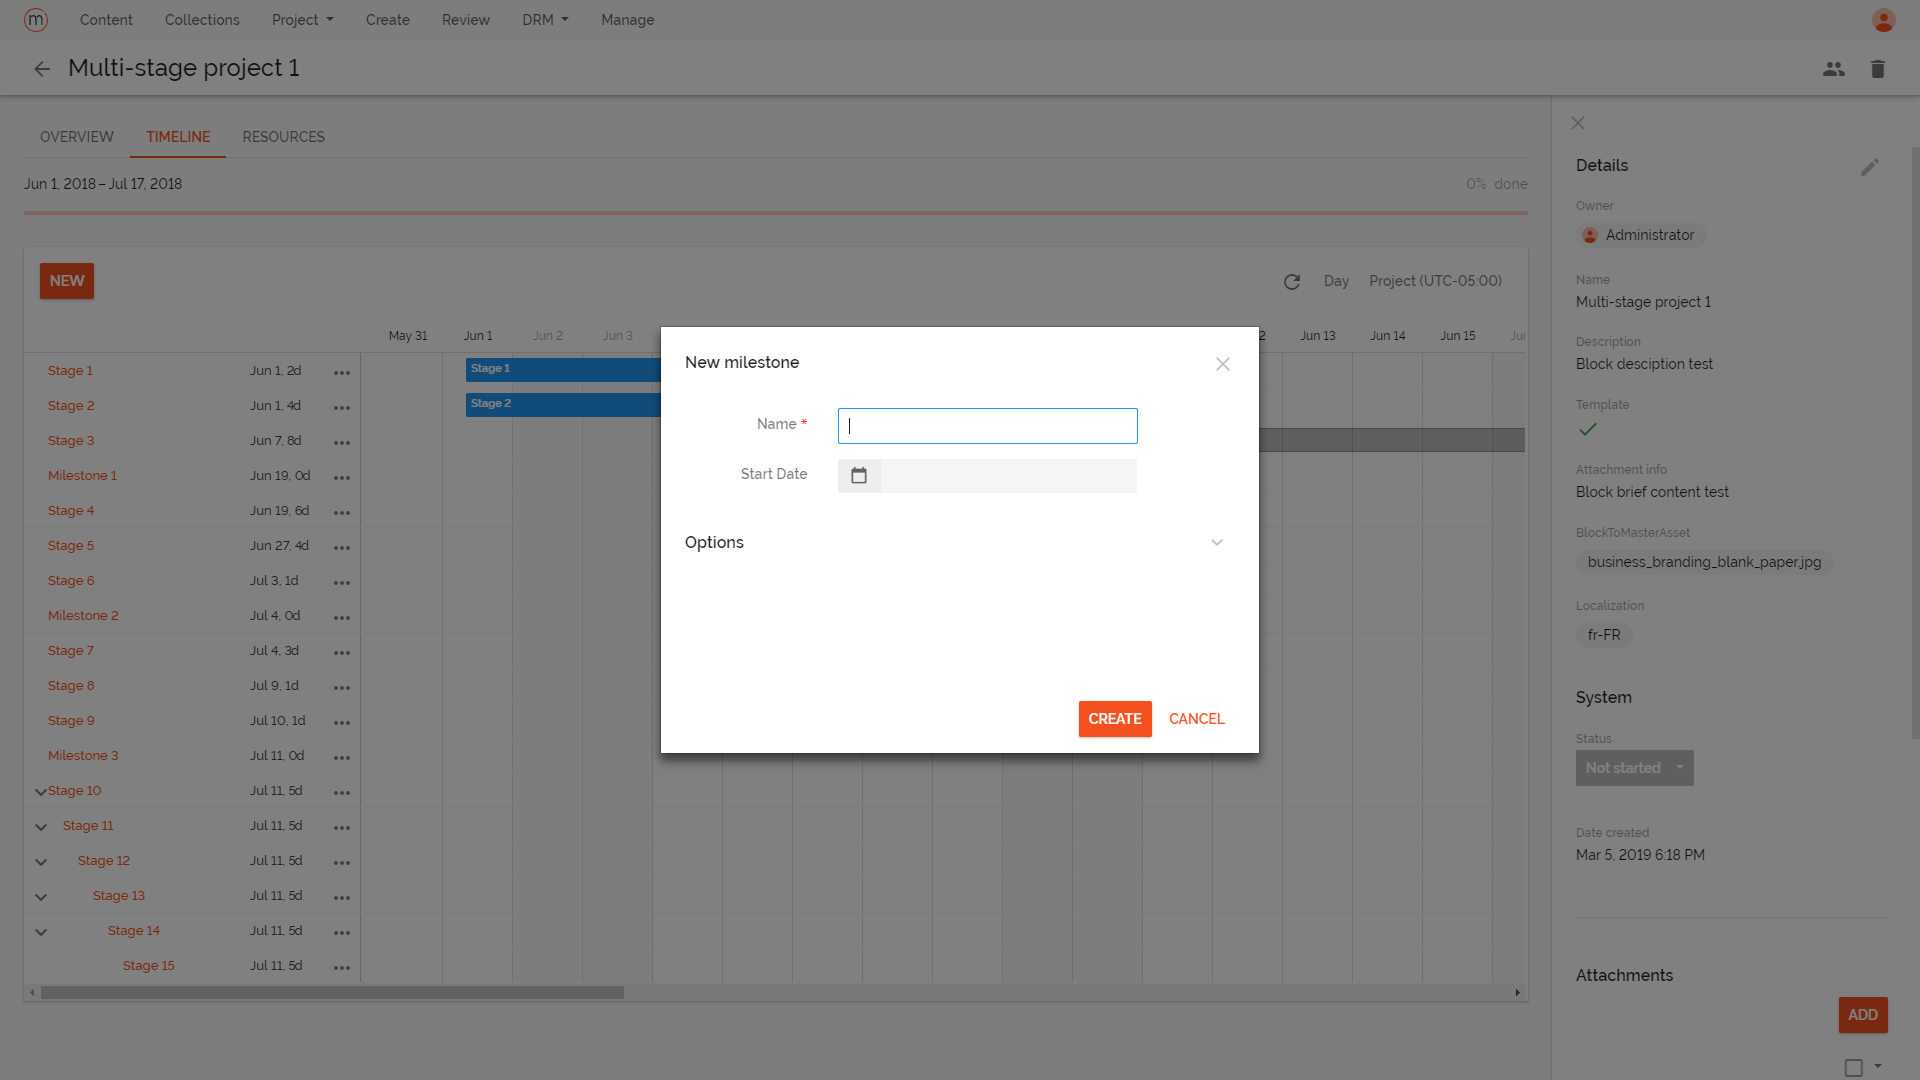
Task: Edit Details using the pencil icon
Action: (x=1871, y=166)
